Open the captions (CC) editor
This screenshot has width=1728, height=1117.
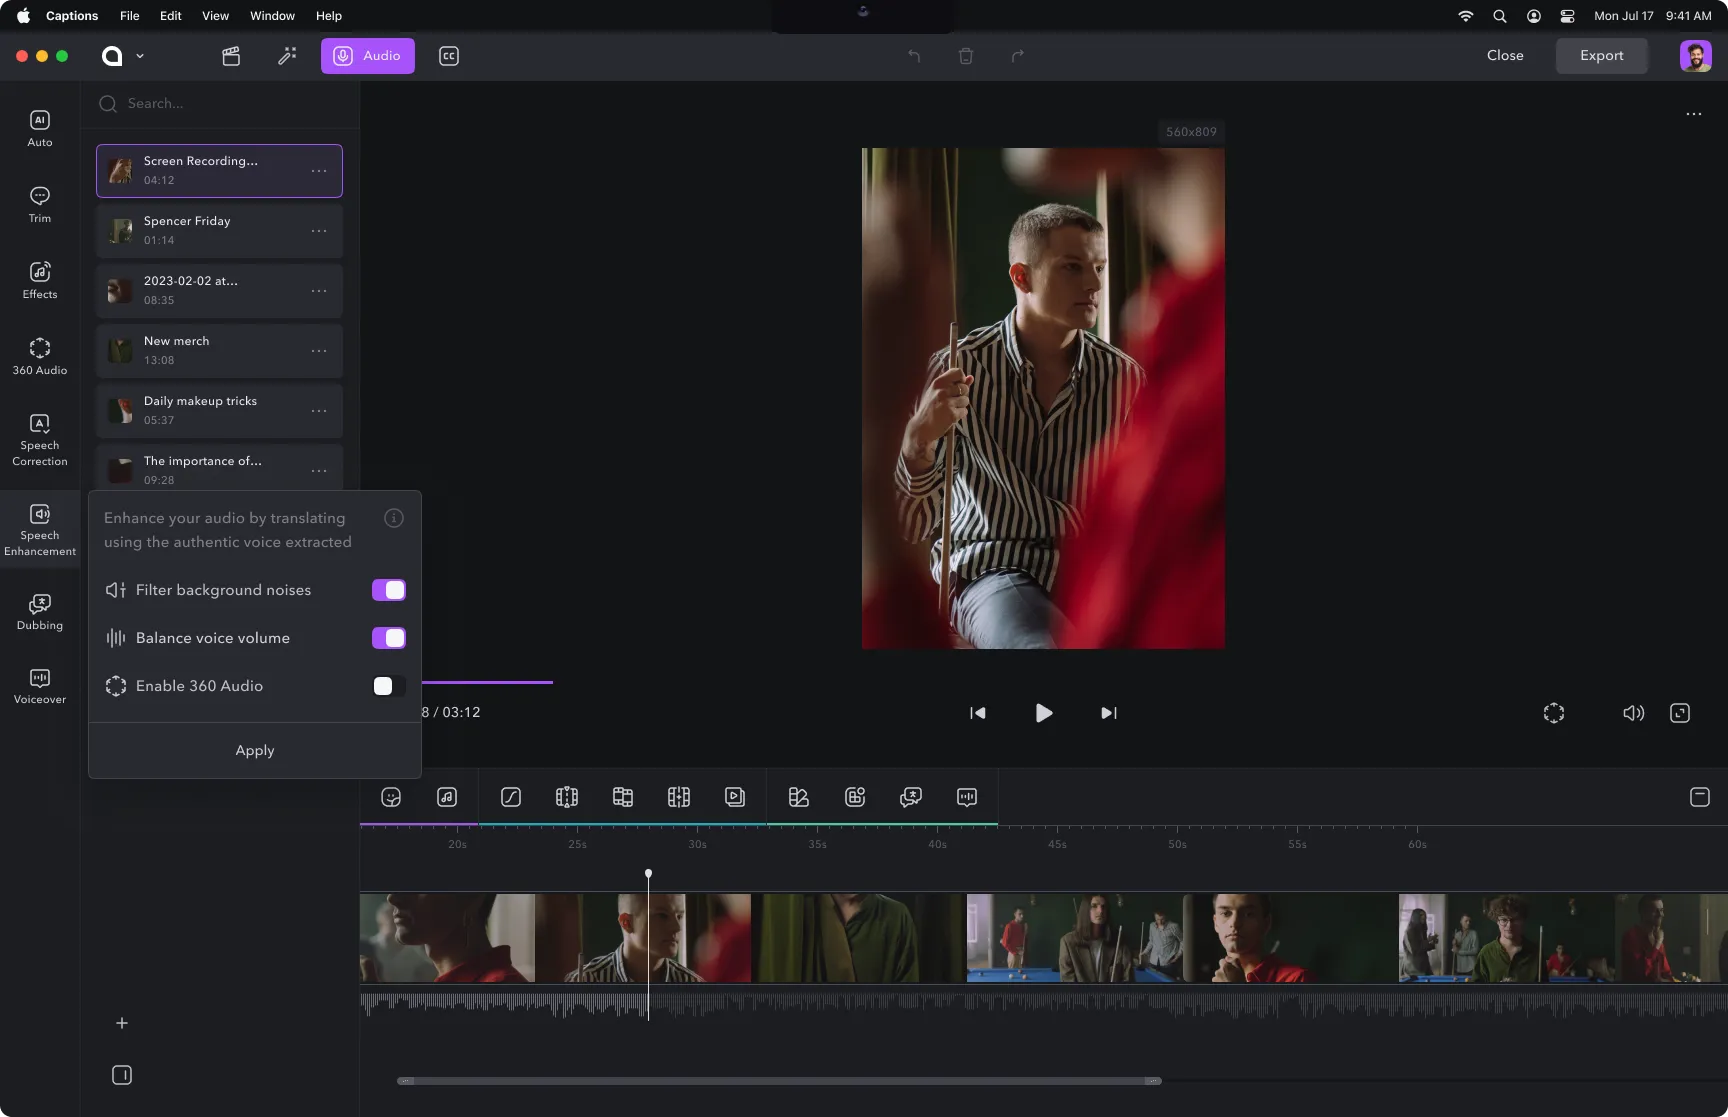click(x=448, y=56)
